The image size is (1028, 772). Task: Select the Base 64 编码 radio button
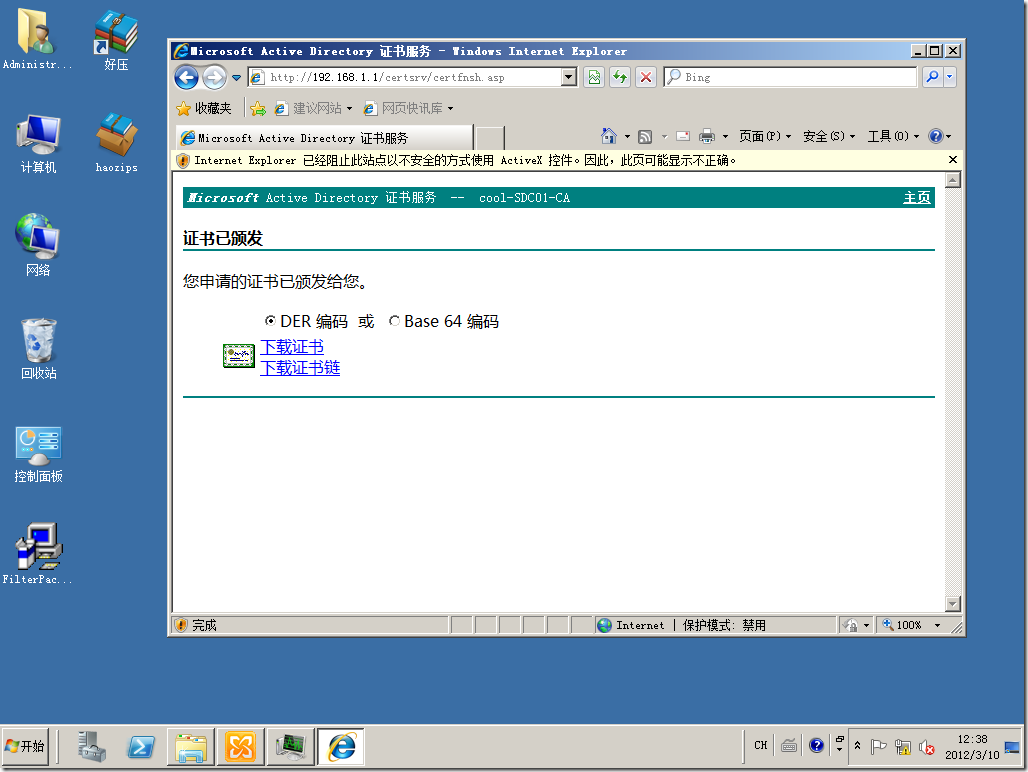click(394, 321)
